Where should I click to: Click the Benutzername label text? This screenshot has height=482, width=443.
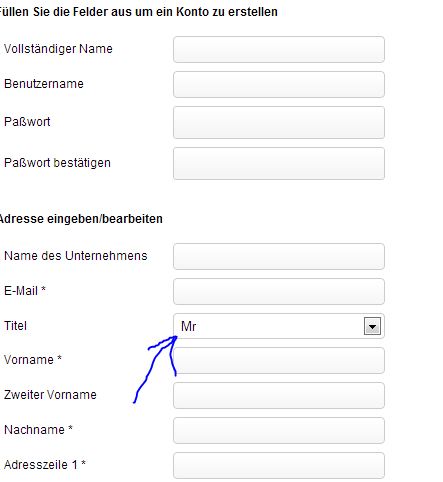[x=44, y=84]
